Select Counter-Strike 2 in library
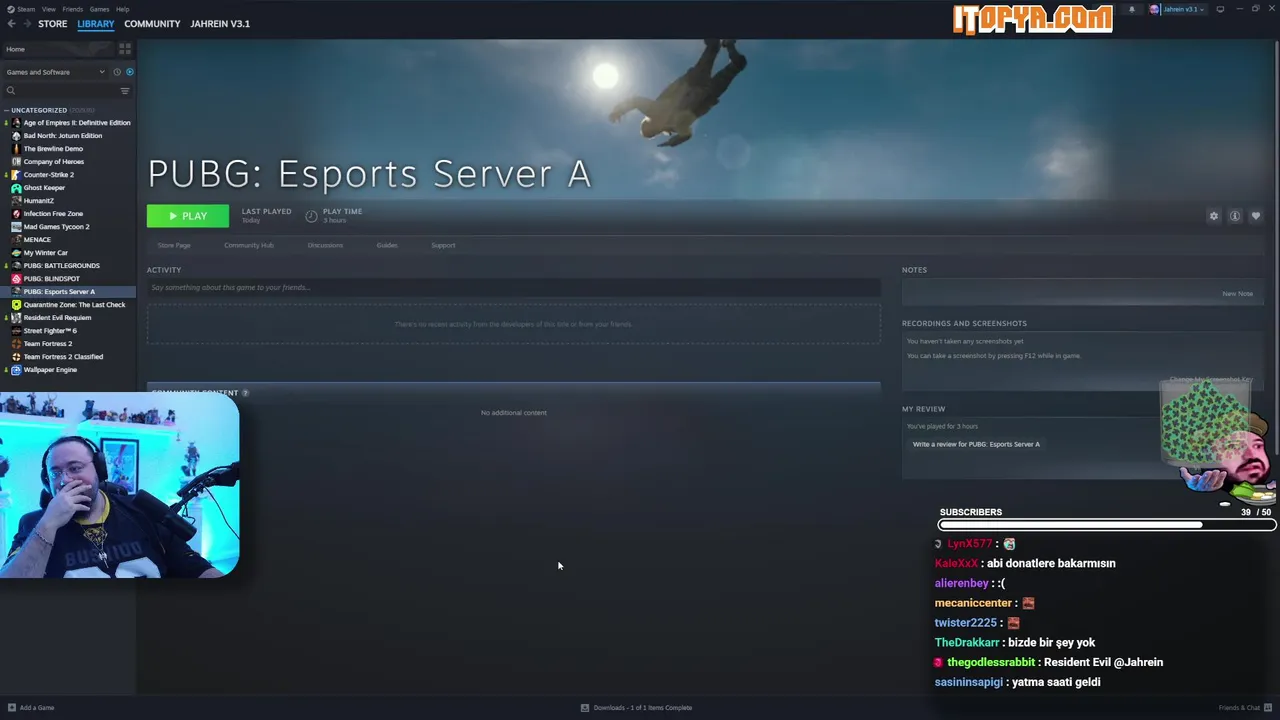This screenshot has height=720, width=1280. point(49,175)
